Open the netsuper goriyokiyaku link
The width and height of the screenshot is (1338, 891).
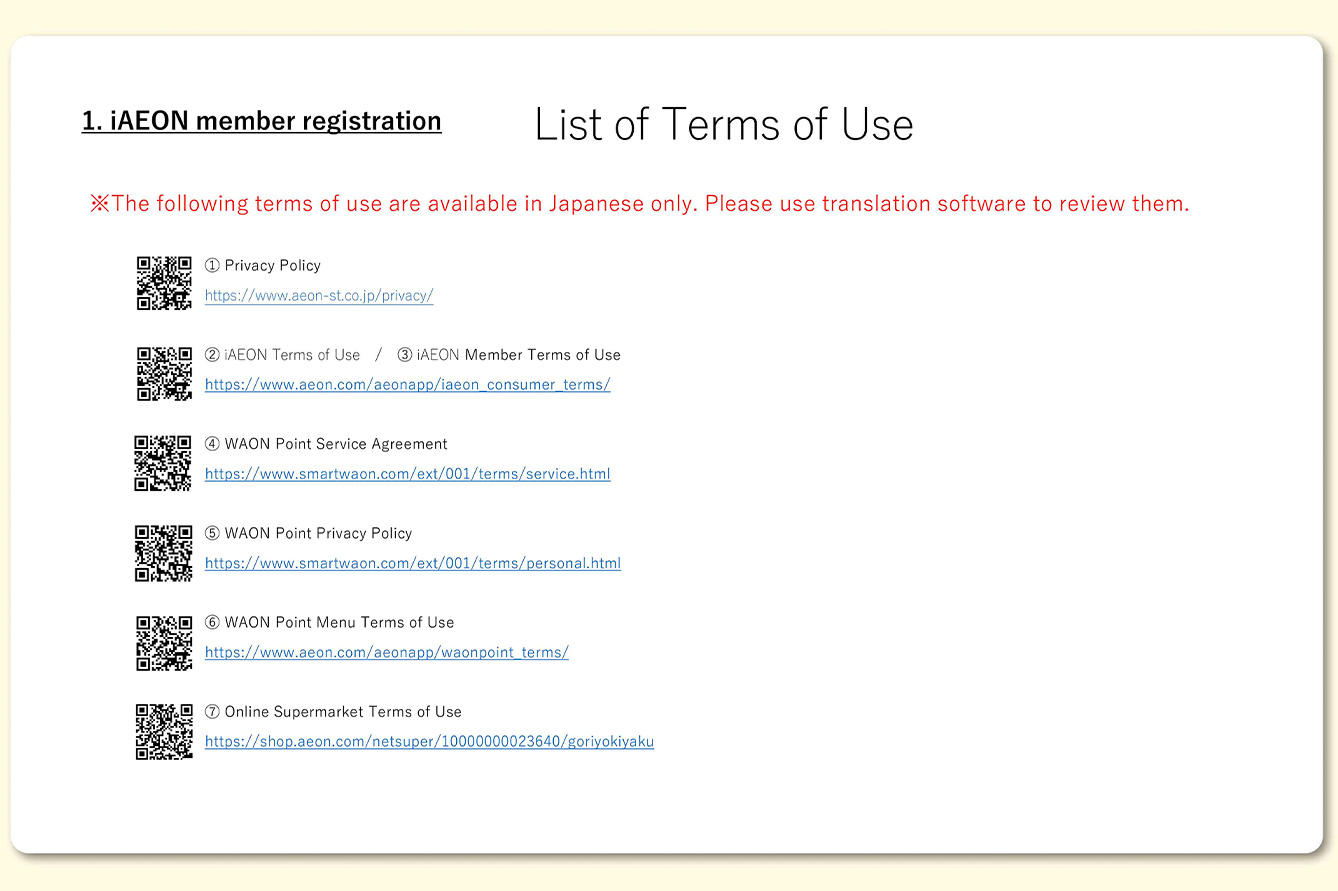429,742
